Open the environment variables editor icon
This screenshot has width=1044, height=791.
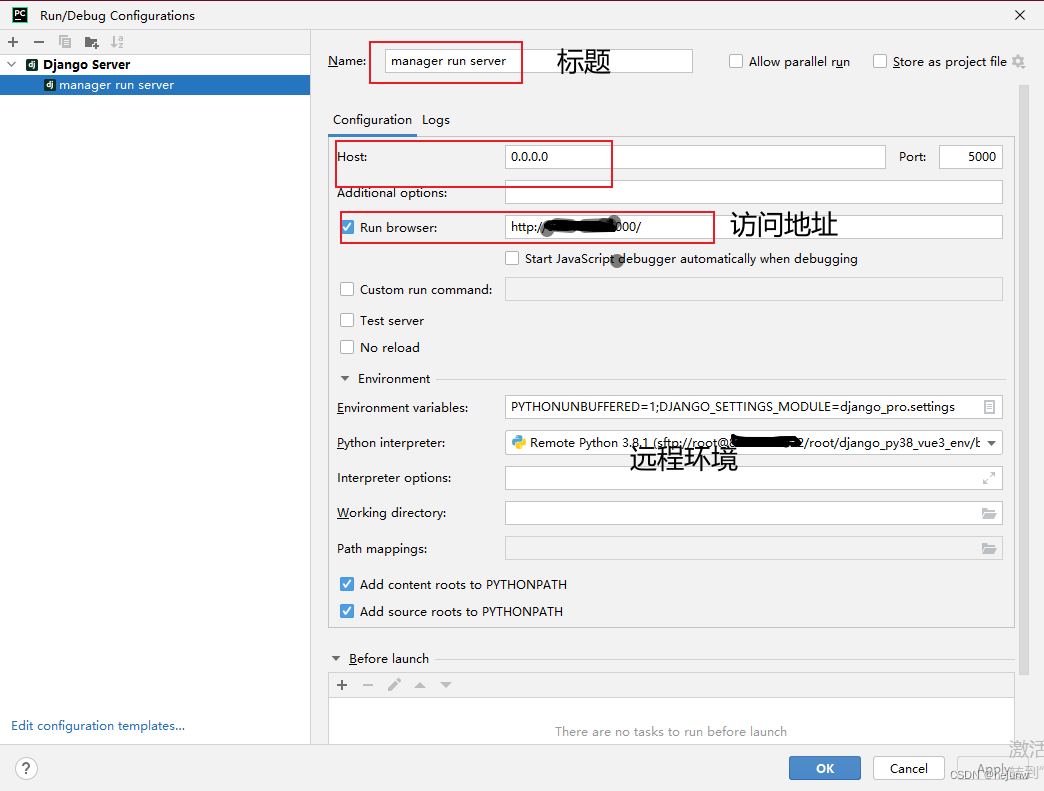tap(989, 407)
